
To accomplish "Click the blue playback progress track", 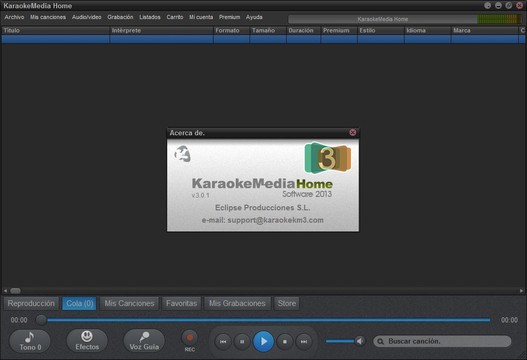I will point(269,320).
